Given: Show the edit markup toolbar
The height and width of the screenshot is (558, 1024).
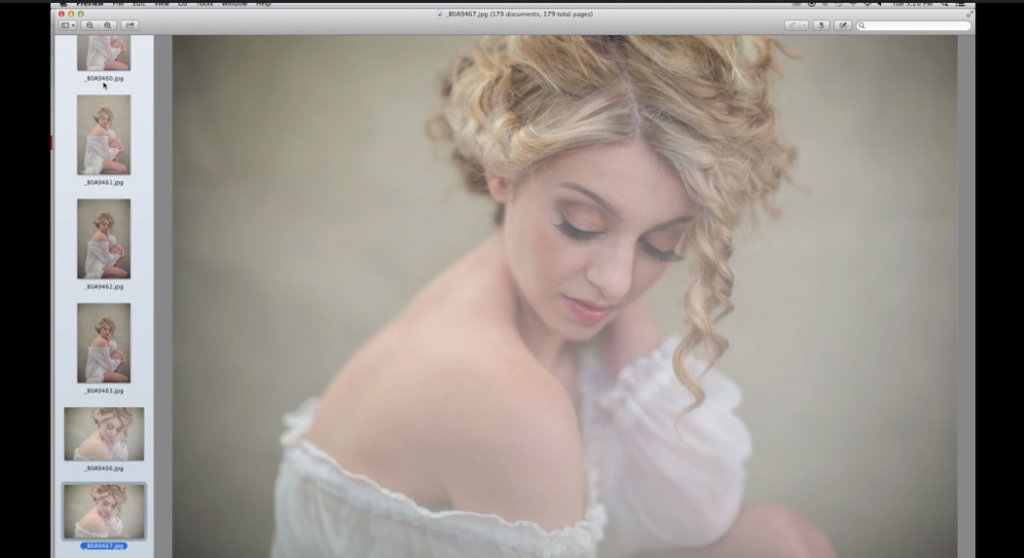Looking at the screenshot, I should tap(842, 25).
